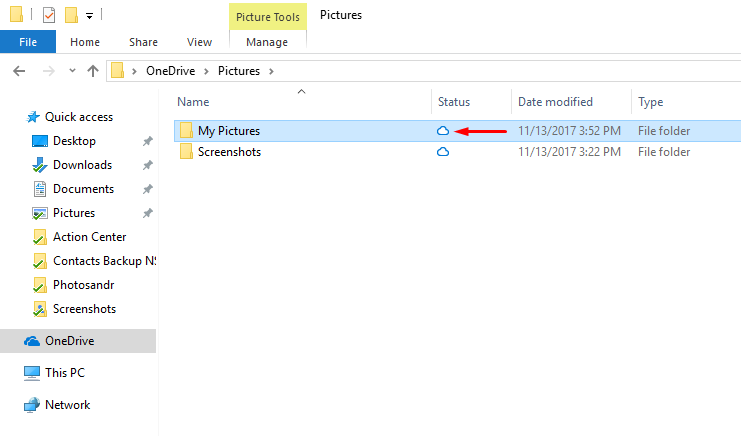Click the Pictures icon in Quick access
741x436 pixels.
(x=40, y=214)
